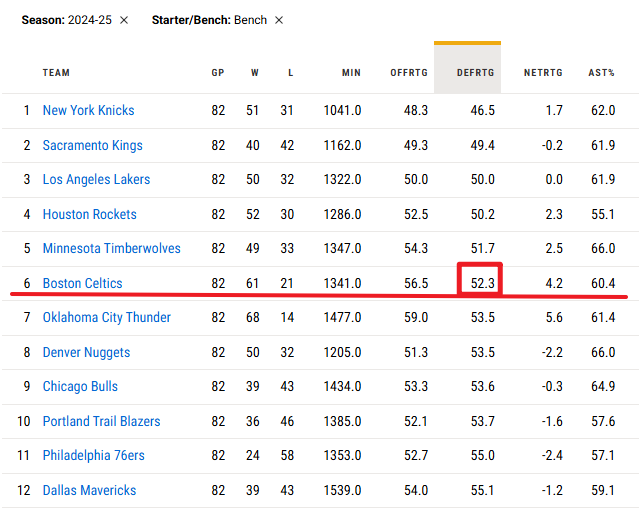Open the Philadelphia 76ers team link

[94, 455]
